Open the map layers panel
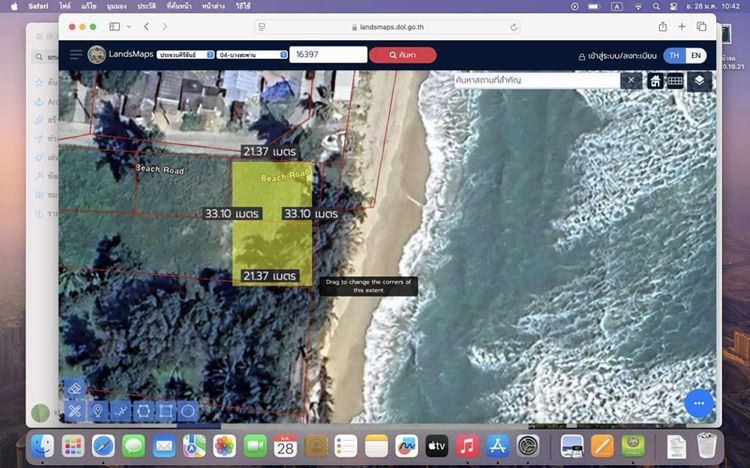The image size is (750, 468). pyautogui.click(x=700, y=81)
